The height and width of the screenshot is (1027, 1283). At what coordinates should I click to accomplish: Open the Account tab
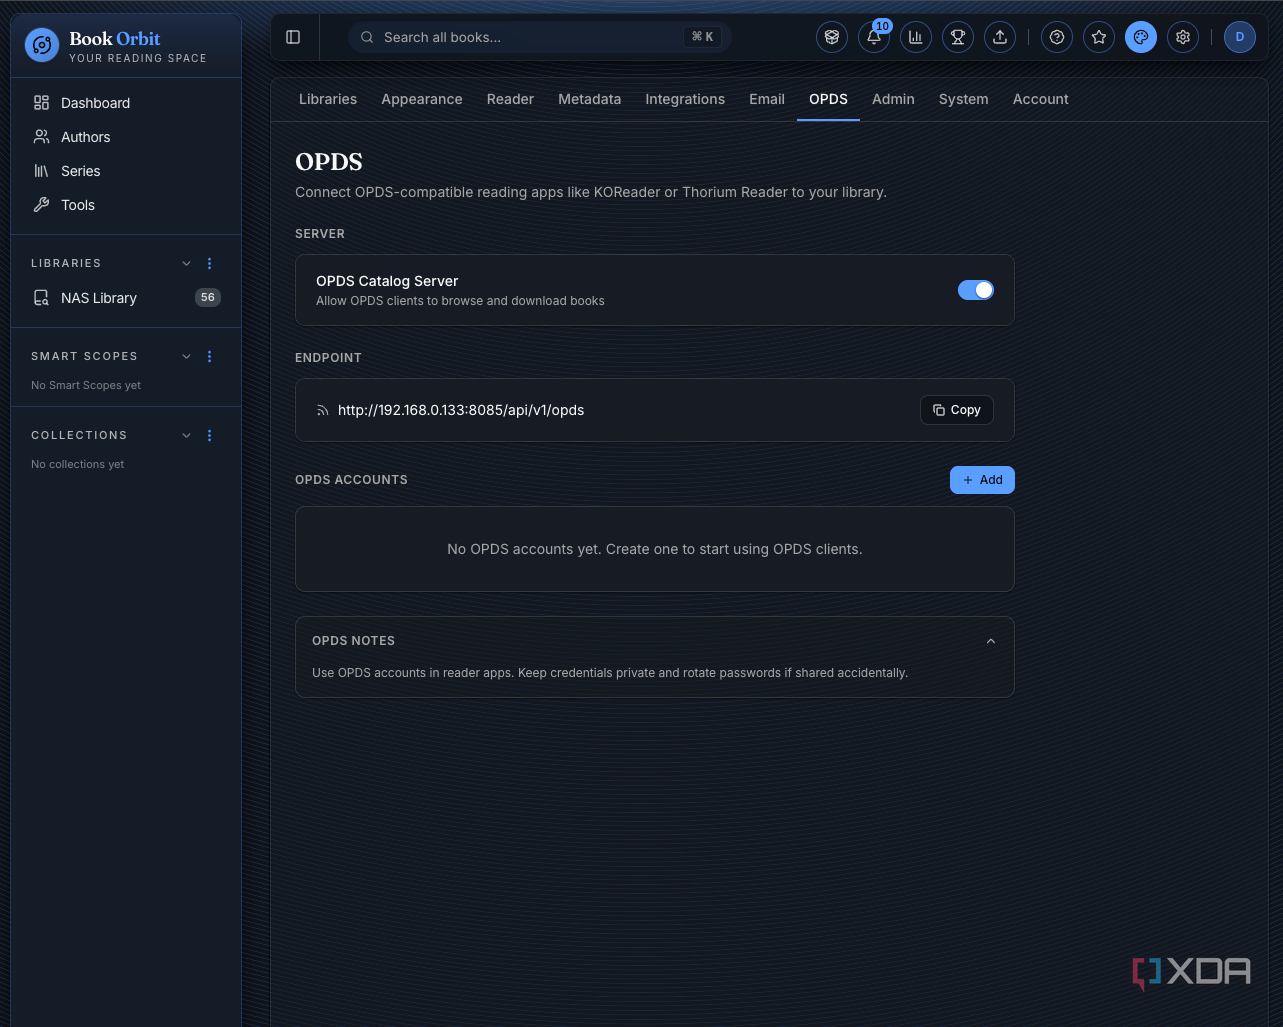1041,99
